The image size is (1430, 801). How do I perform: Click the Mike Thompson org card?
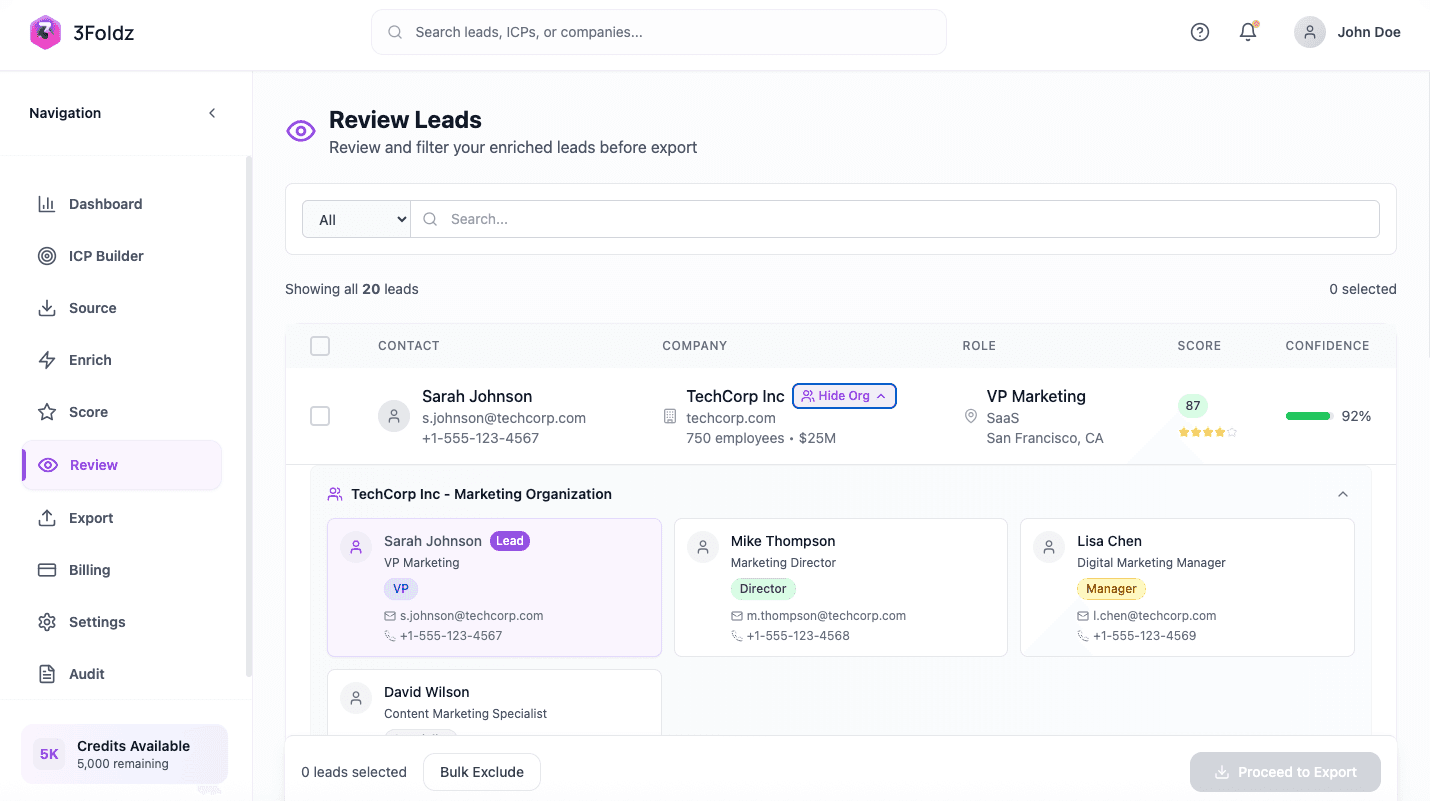841,587
